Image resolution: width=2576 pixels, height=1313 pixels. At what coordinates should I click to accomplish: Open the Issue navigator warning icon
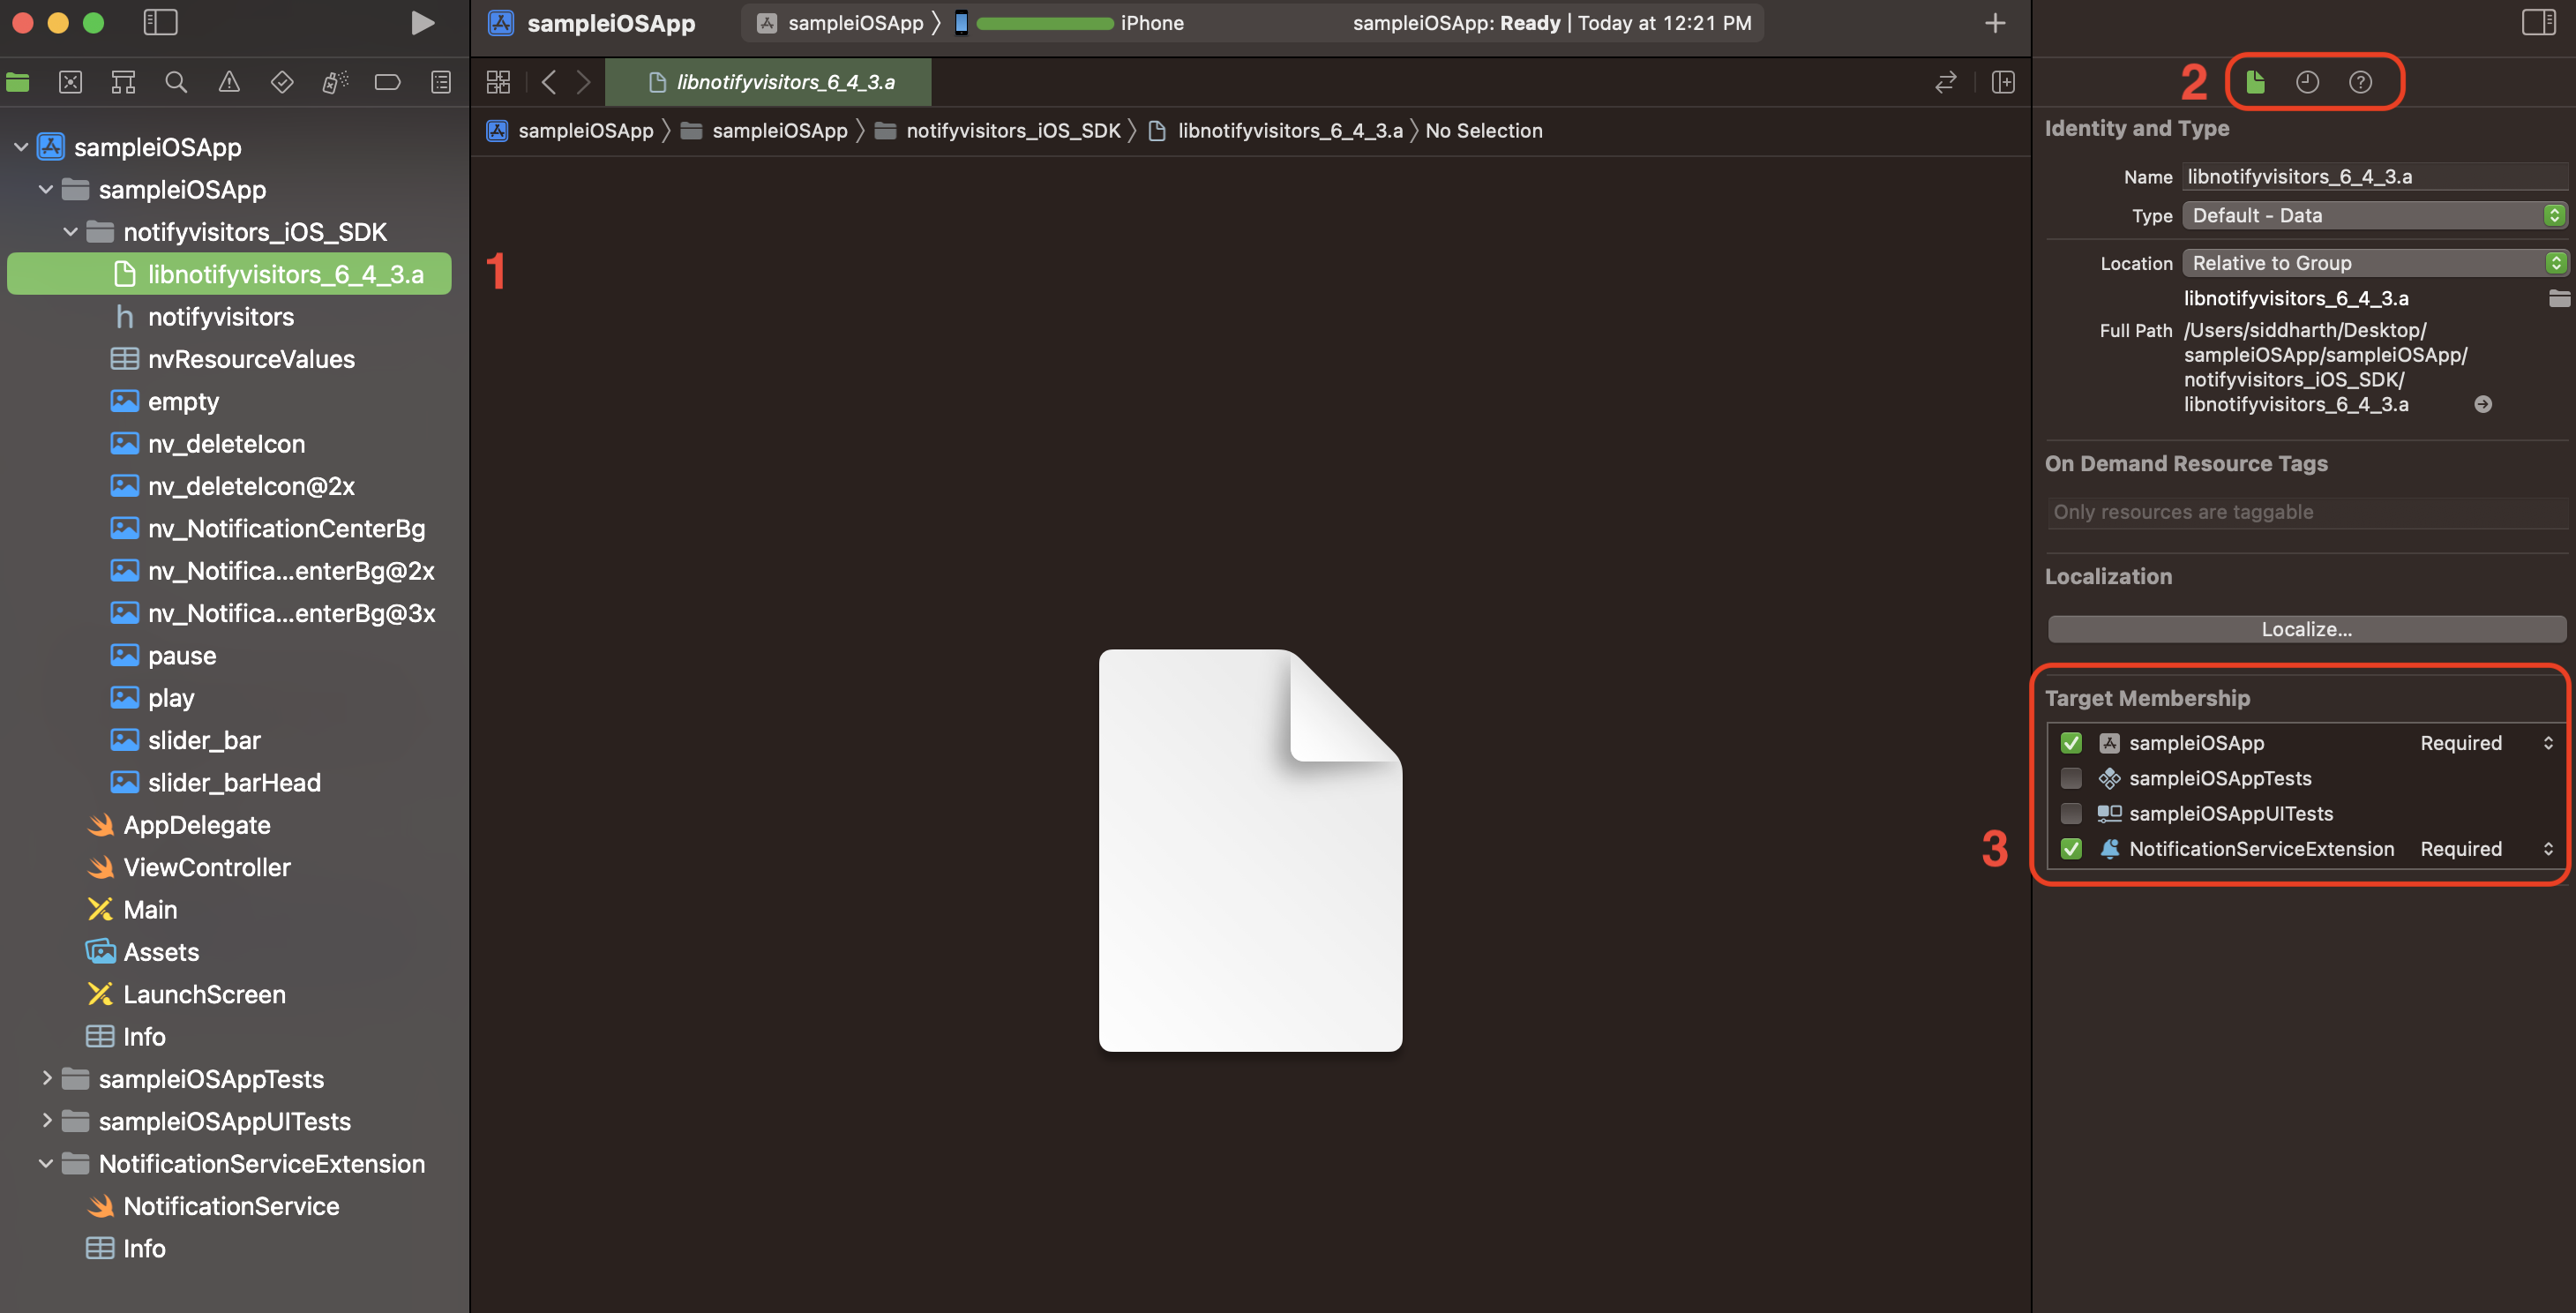pyautogui.click(x=229, y=82)
